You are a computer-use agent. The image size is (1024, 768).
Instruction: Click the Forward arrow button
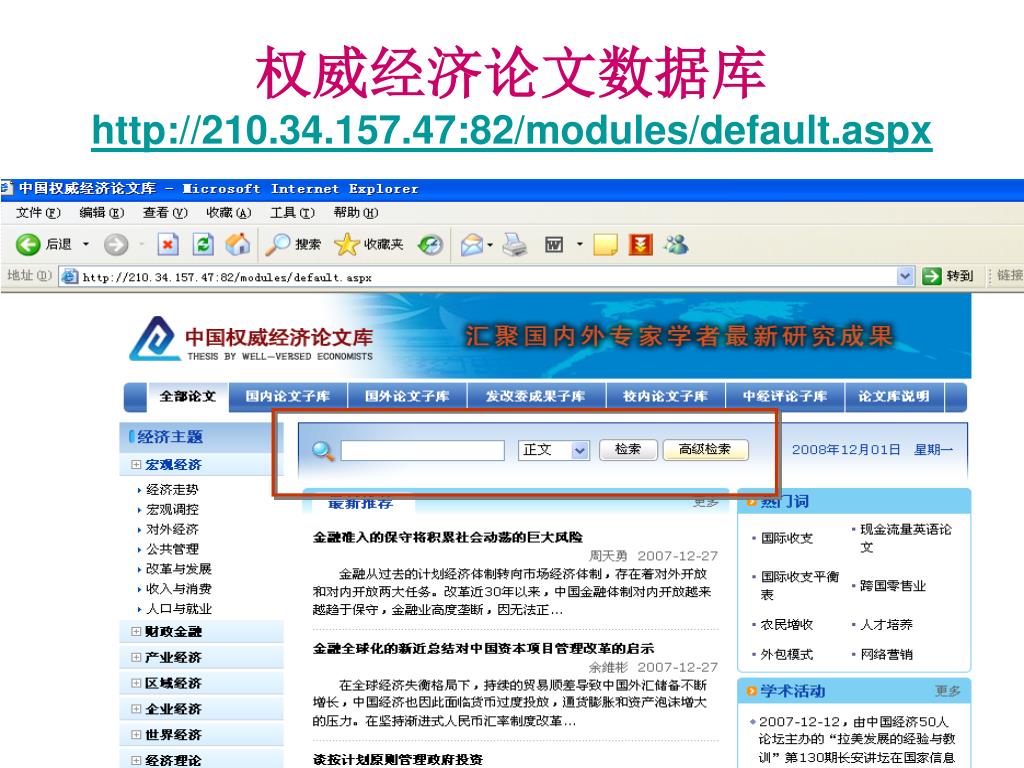116,245
